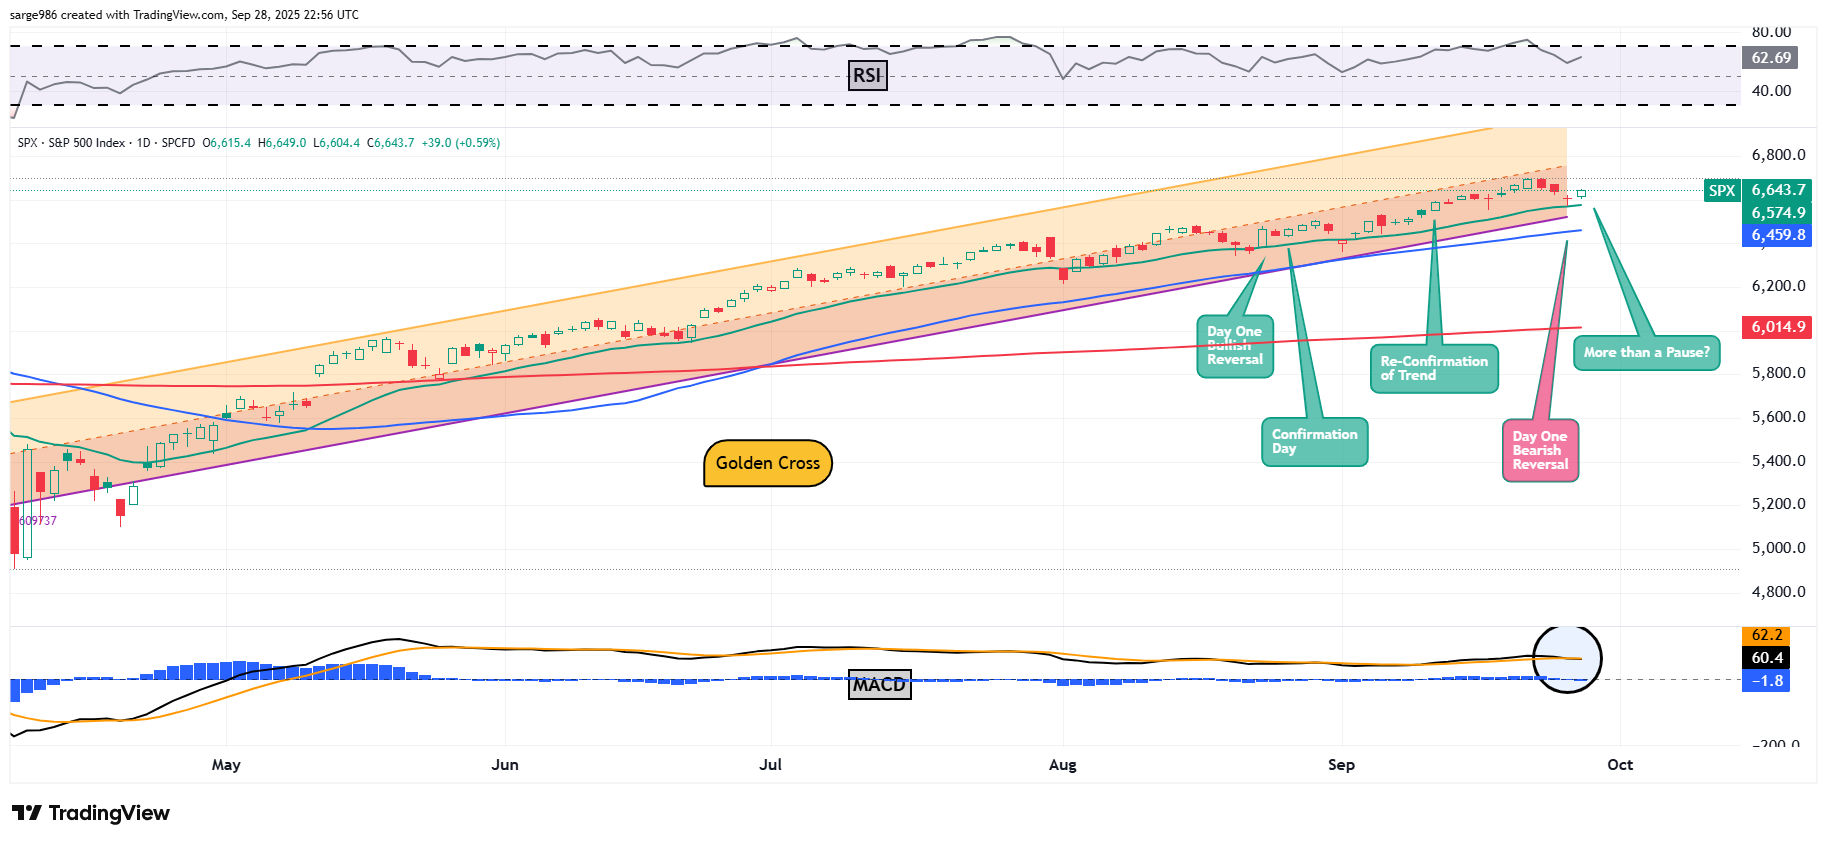This screenshot has width=1827, height=843.
Task: Click the RSI indicator label
Action: click(x=867, y=76)
